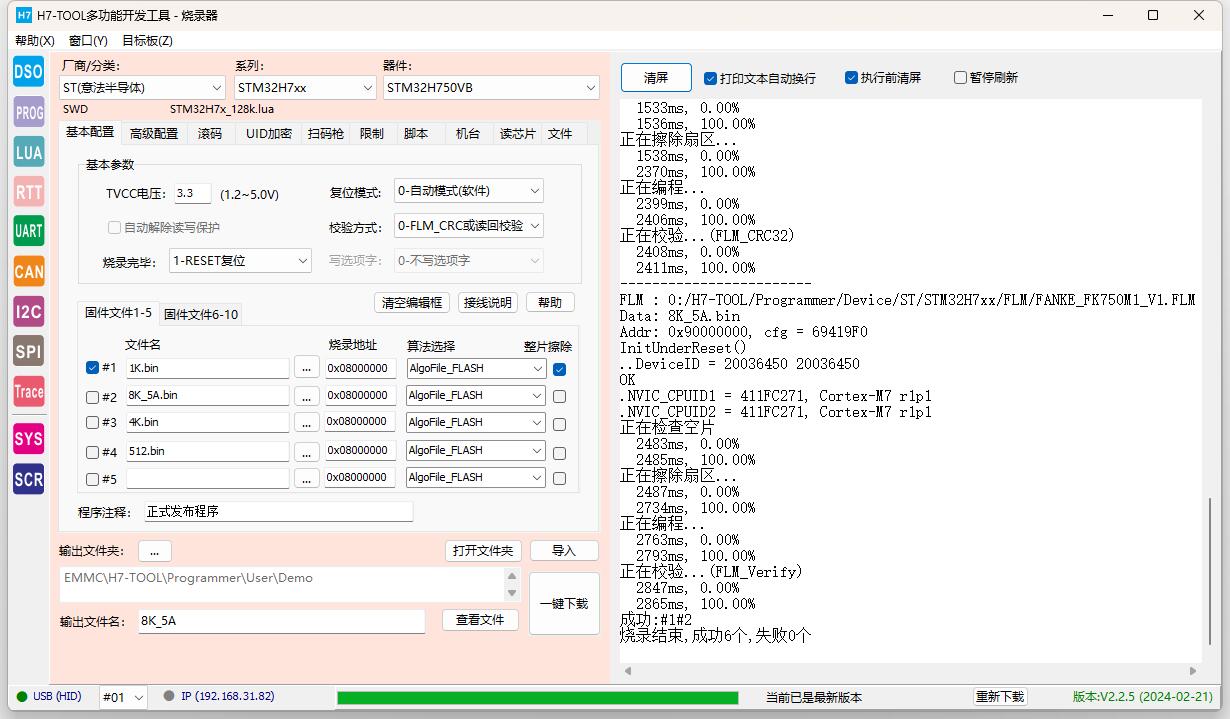Enable firmware file #3 checkbox
This screenshot has height=719, width=1230.
pos(93,423)
